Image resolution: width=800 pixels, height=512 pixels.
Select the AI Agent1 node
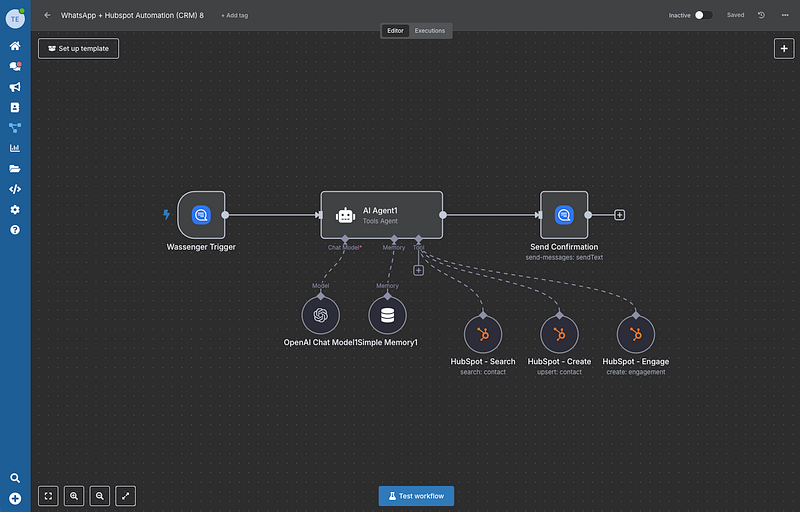click(x=381, y=214)
